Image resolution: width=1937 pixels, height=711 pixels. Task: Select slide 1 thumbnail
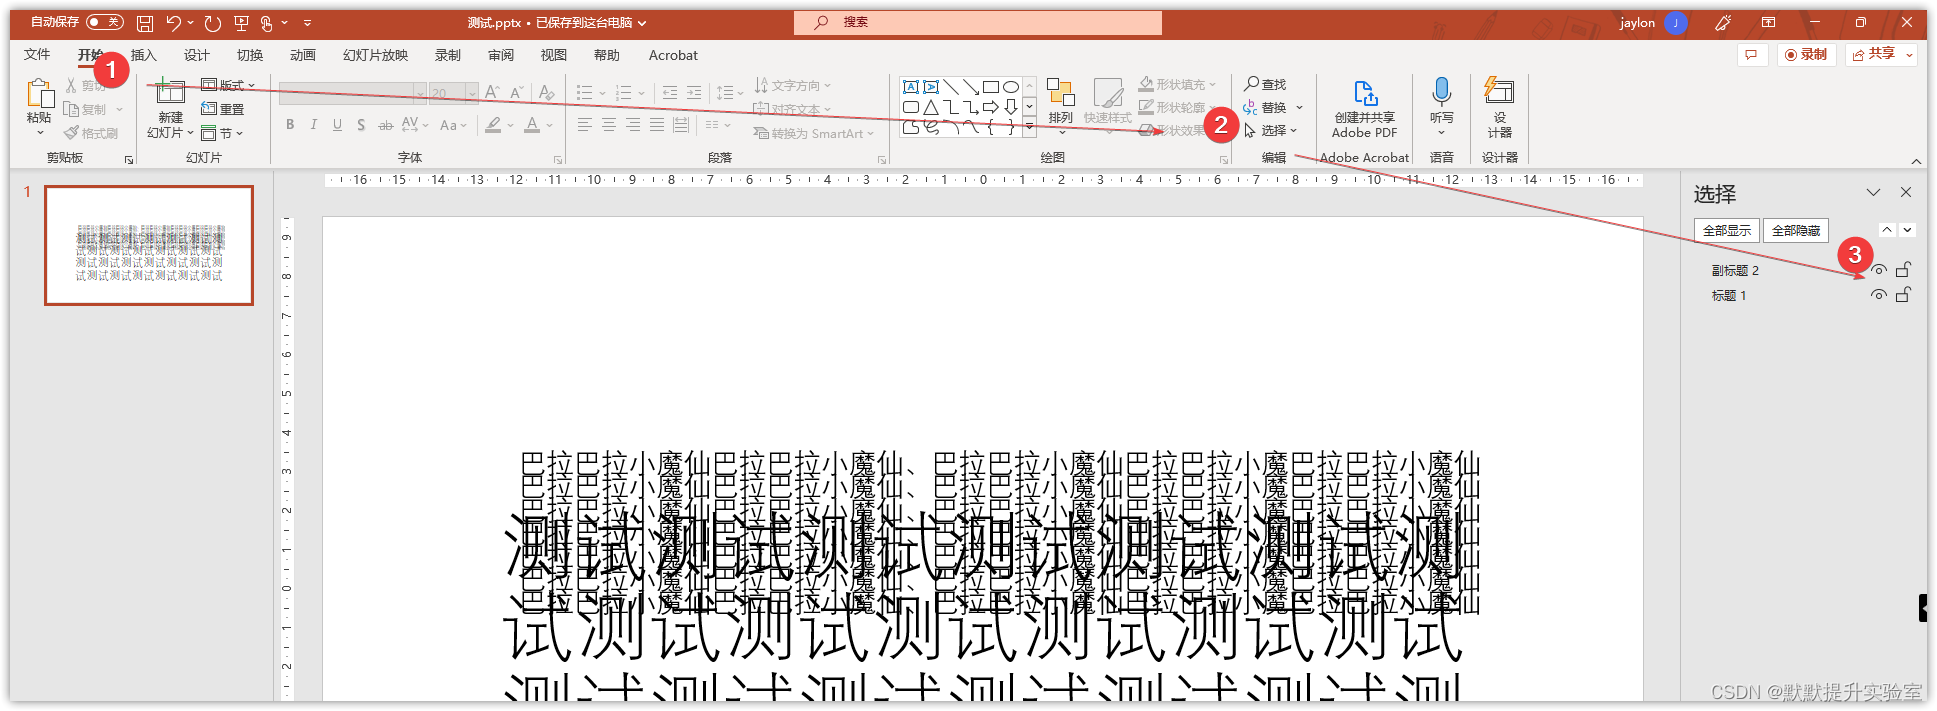[149, 245]
